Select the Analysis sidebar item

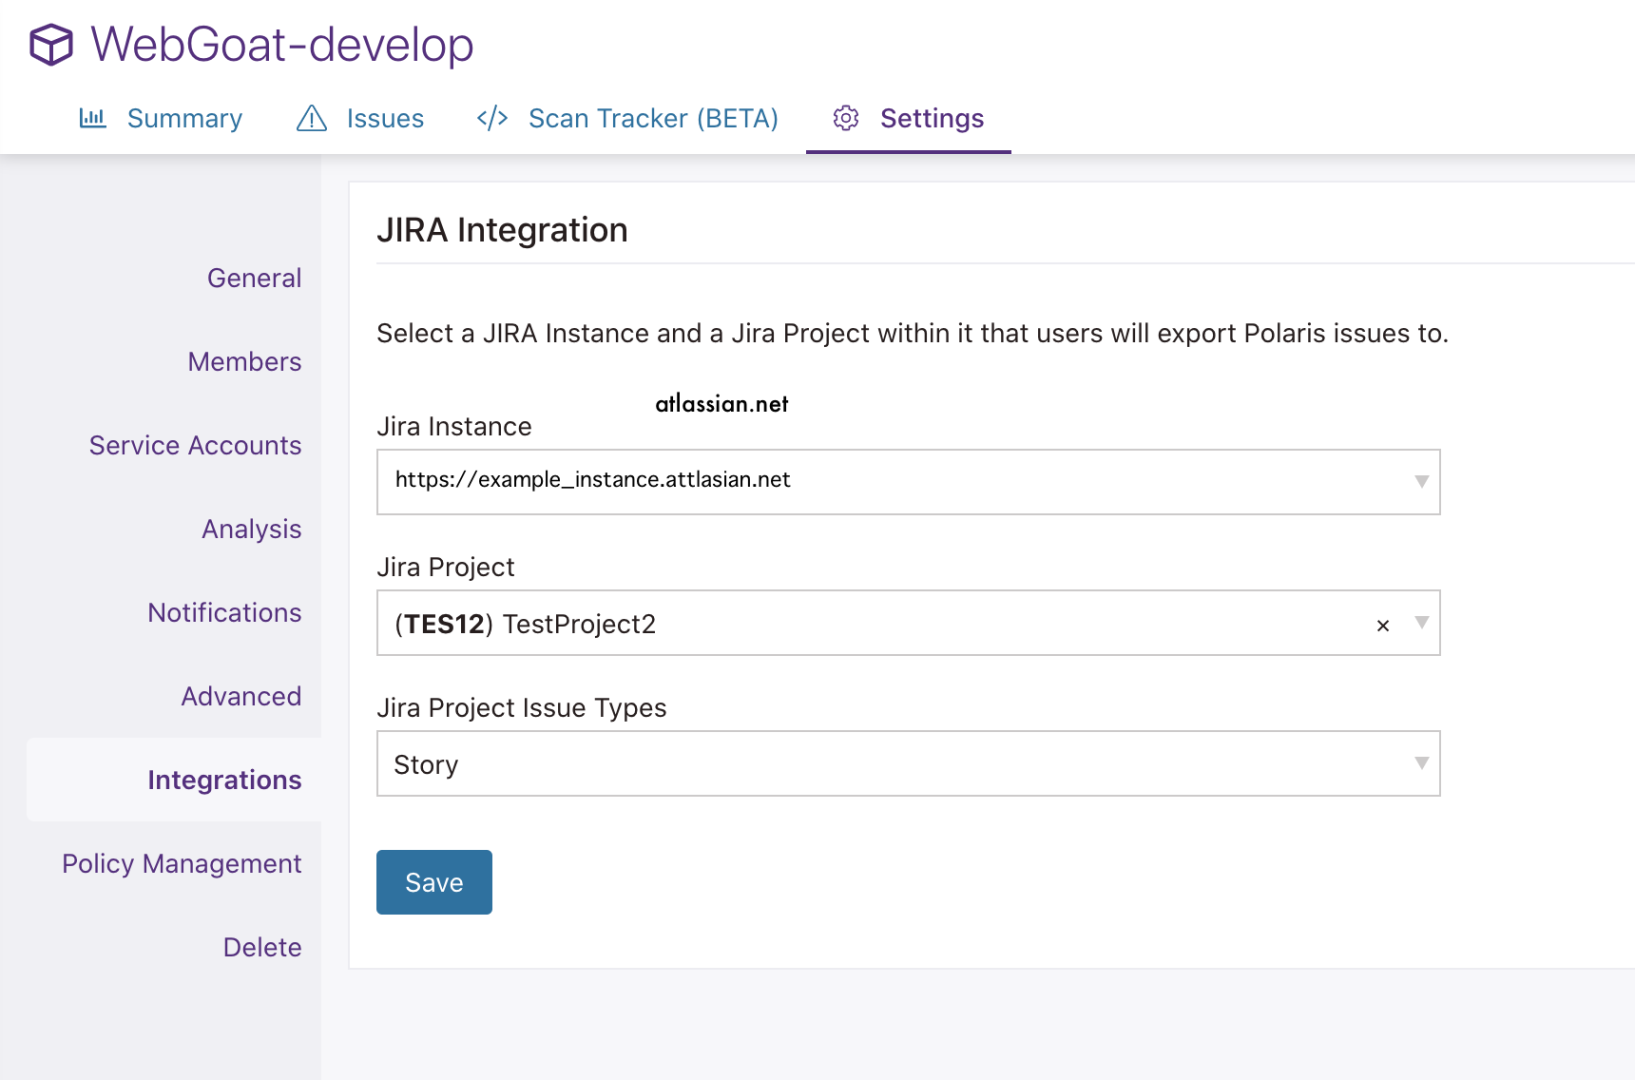pyautogui.click(x=252, y=529)
